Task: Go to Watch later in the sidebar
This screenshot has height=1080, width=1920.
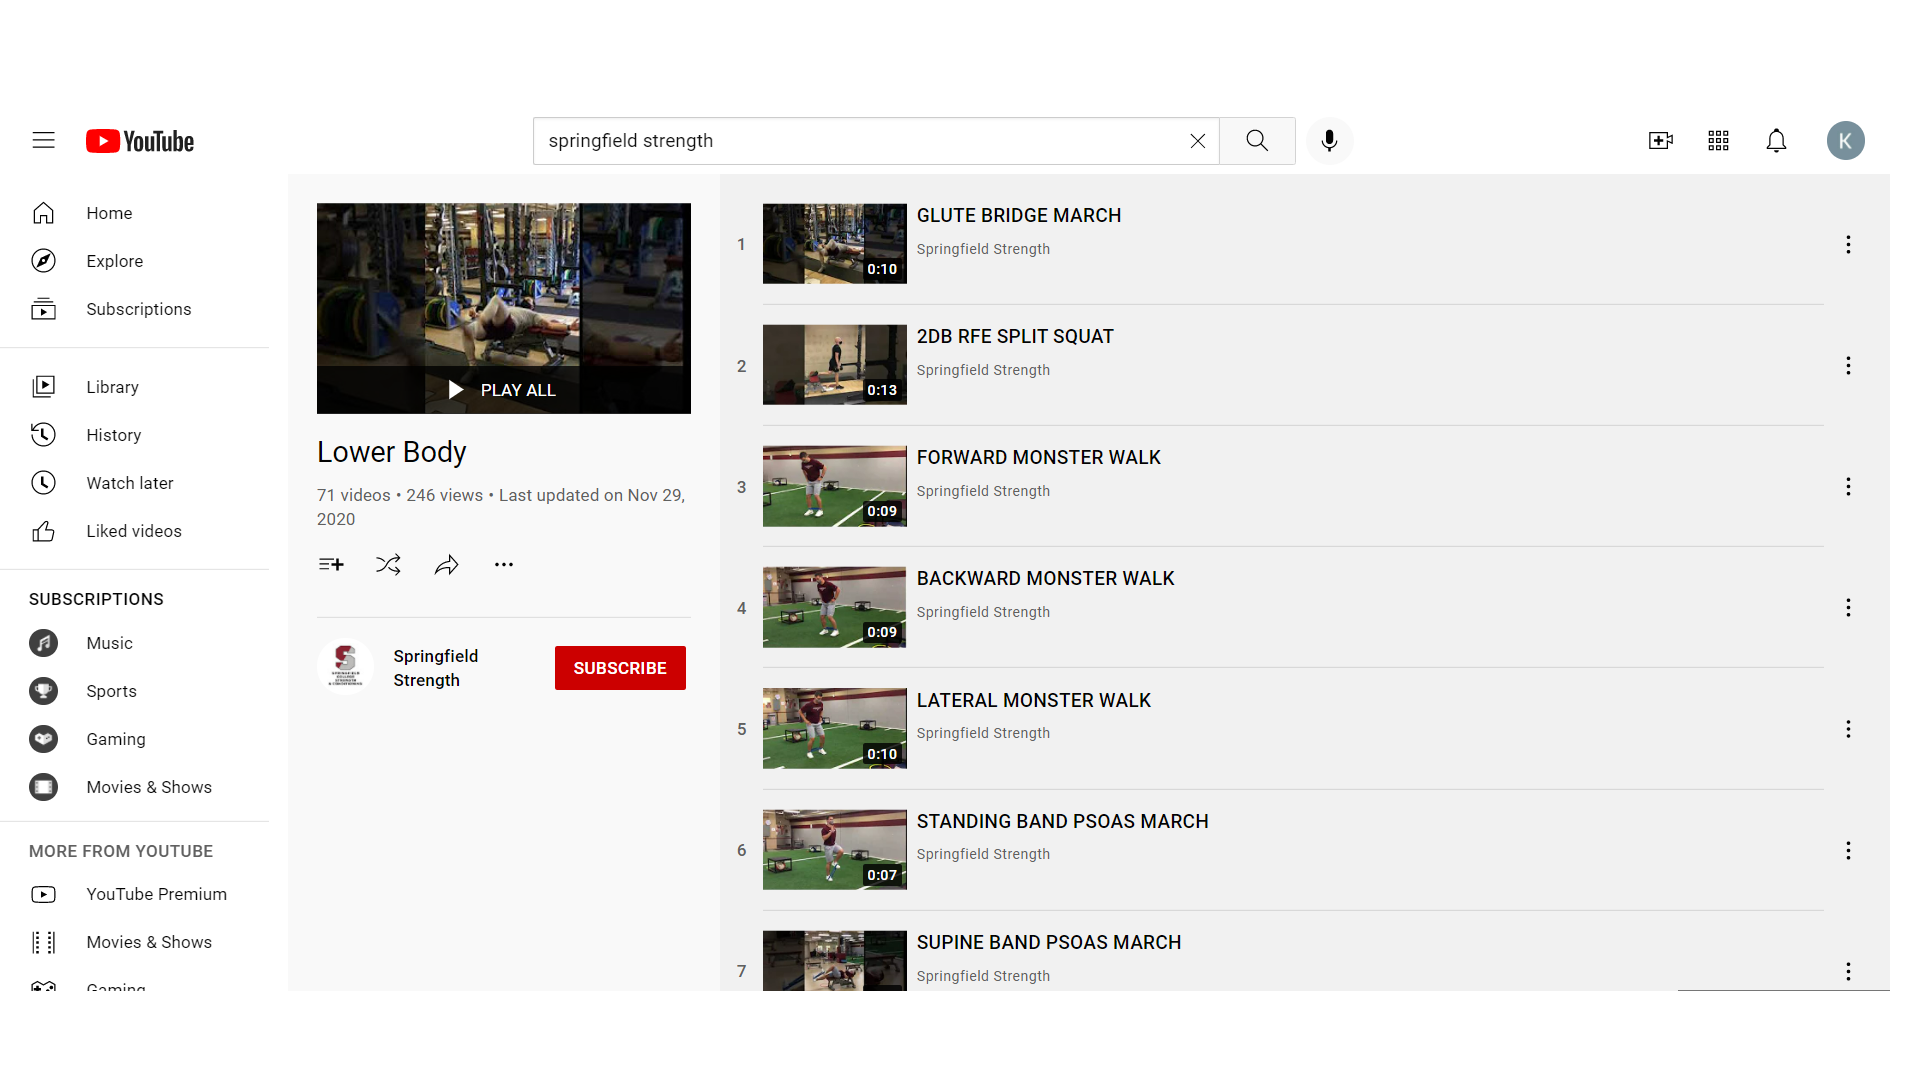Action: (x=129, y=482)
